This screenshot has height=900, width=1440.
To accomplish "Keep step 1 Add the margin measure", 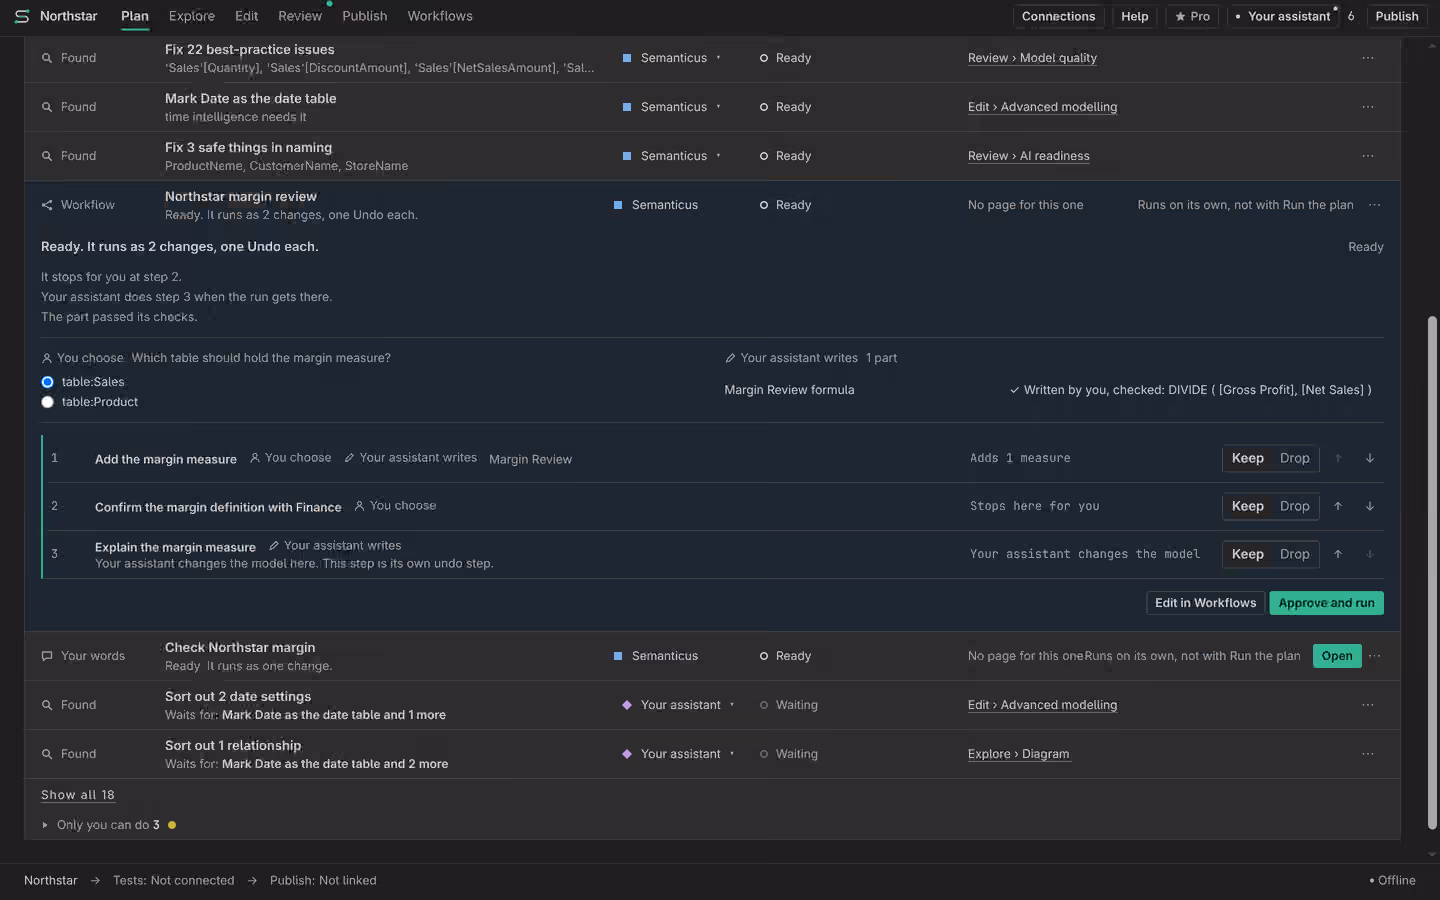I will (x=1247, y=458).
